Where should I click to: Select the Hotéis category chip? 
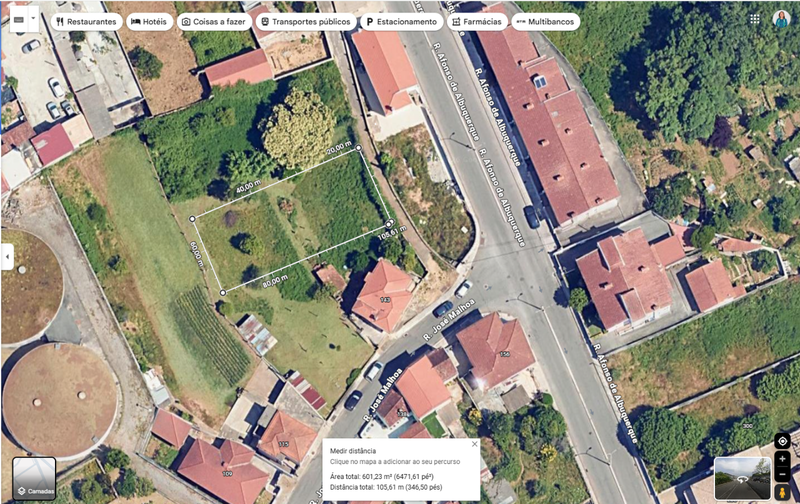149,22
